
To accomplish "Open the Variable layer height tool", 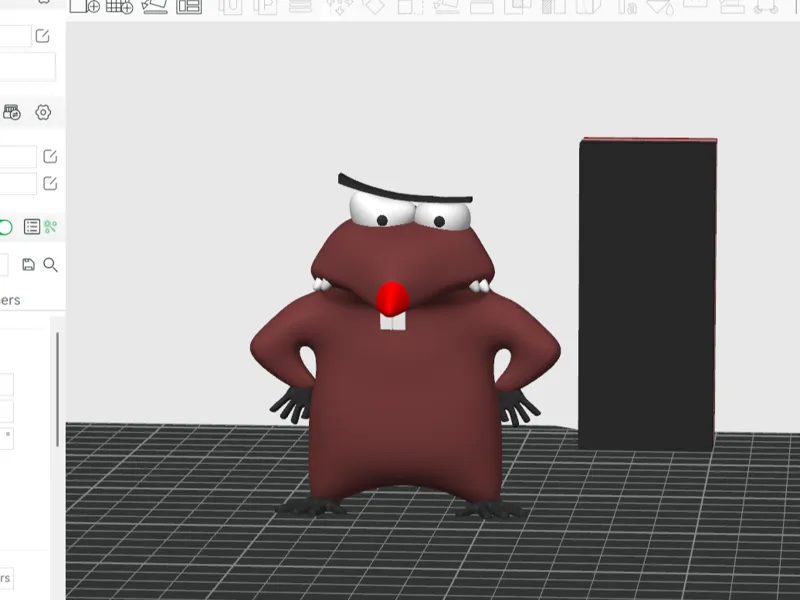I will coord(300,6).
